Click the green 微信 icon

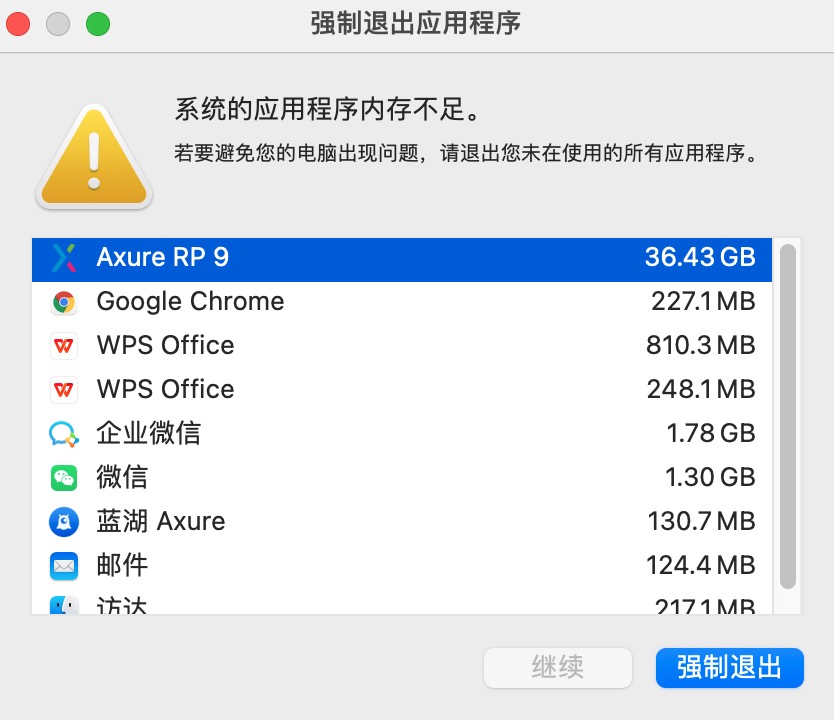(64, 478)
